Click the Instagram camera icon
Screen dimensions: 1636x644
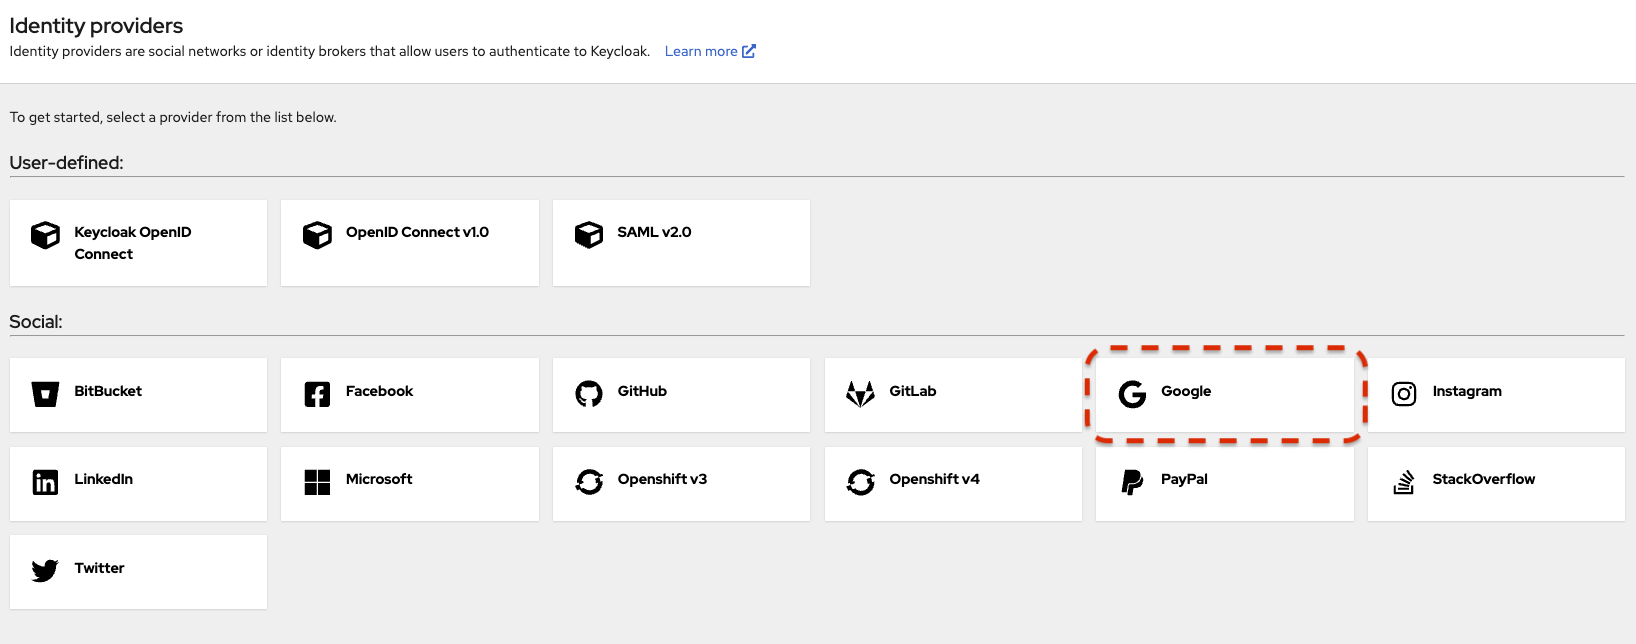click(x=1404, y=394)
